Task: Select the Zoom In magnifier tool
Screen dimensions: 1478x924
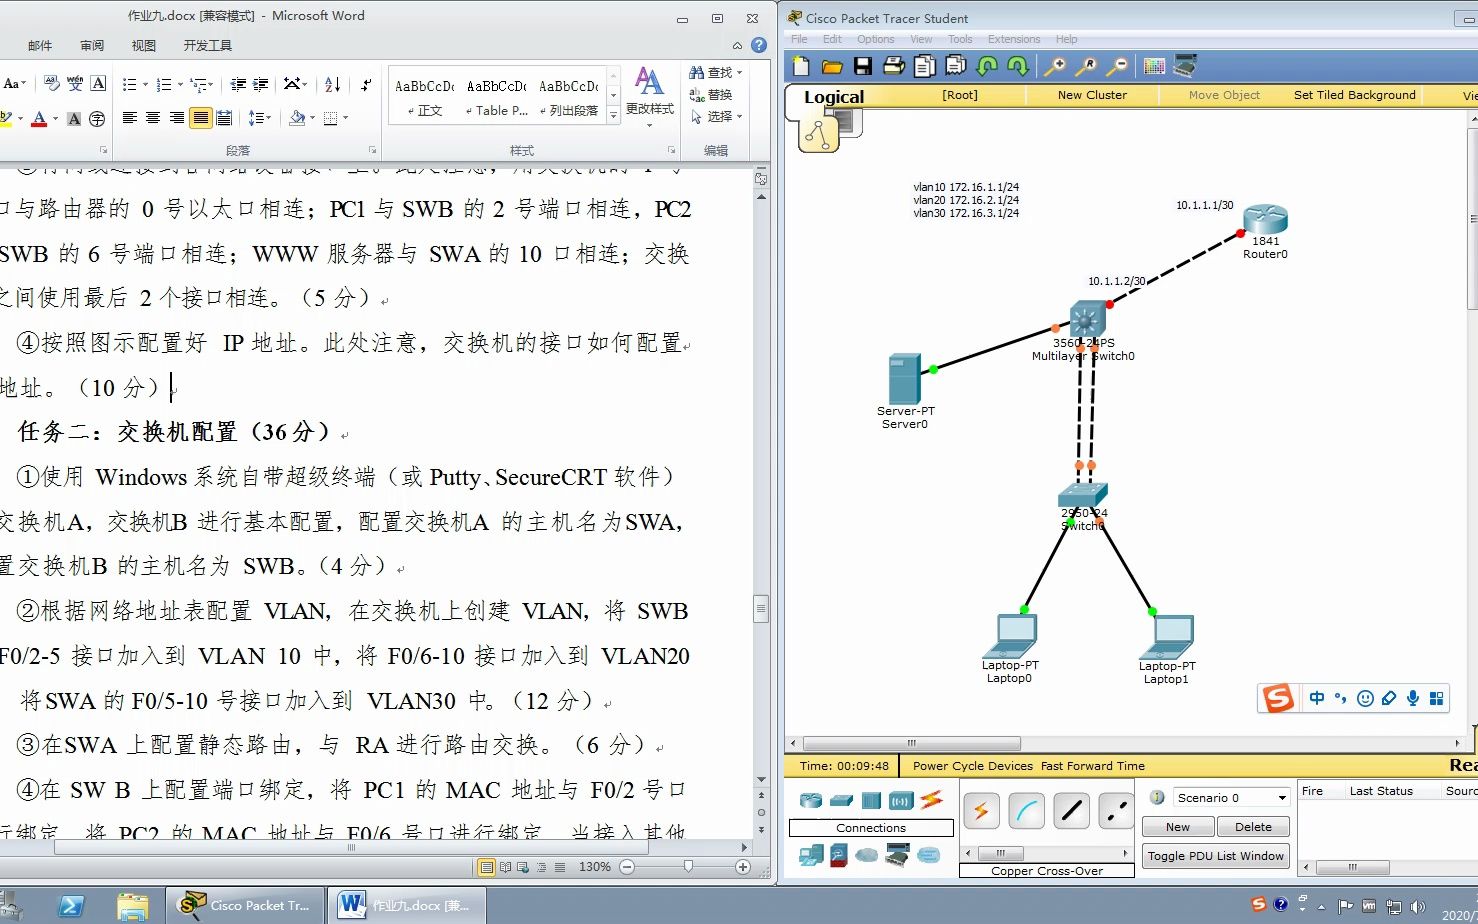Action: tap(1057, 66)
